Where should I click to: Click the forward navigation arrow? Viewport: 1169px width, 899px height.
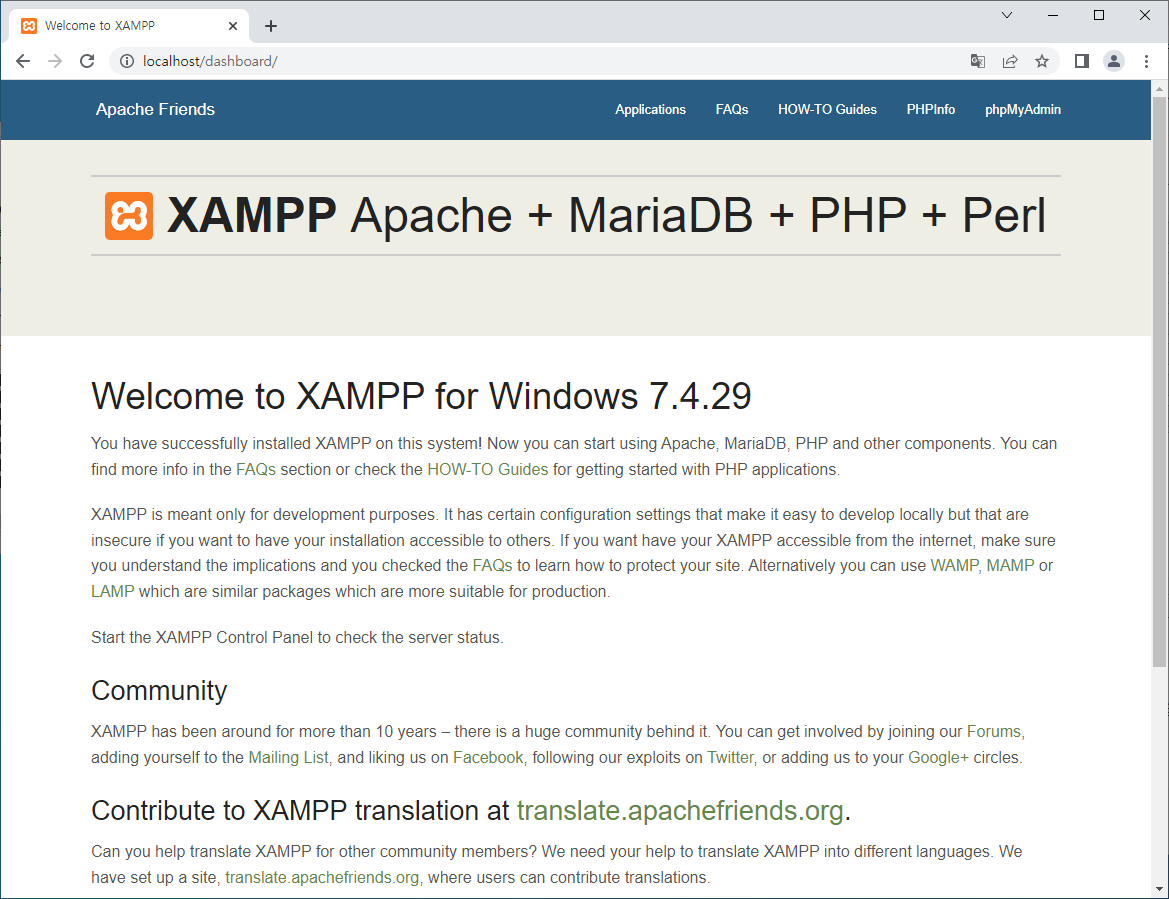pyautogui.click(x=55, y=61)
